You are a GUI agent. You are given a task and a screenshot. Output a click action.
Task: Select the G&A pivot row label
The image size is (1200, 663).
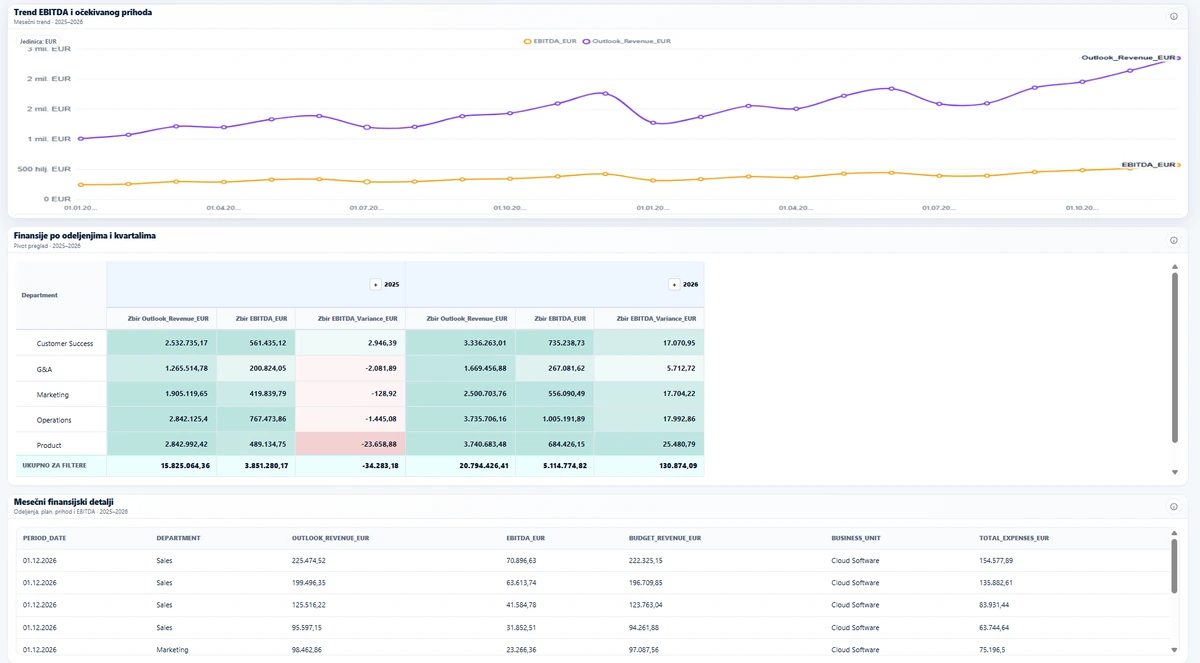tap(43, 369)
